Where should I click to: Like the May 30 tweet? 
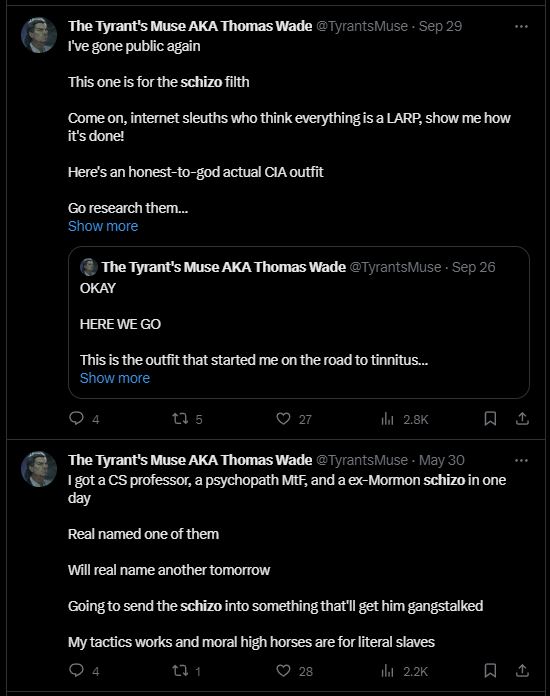294,670
